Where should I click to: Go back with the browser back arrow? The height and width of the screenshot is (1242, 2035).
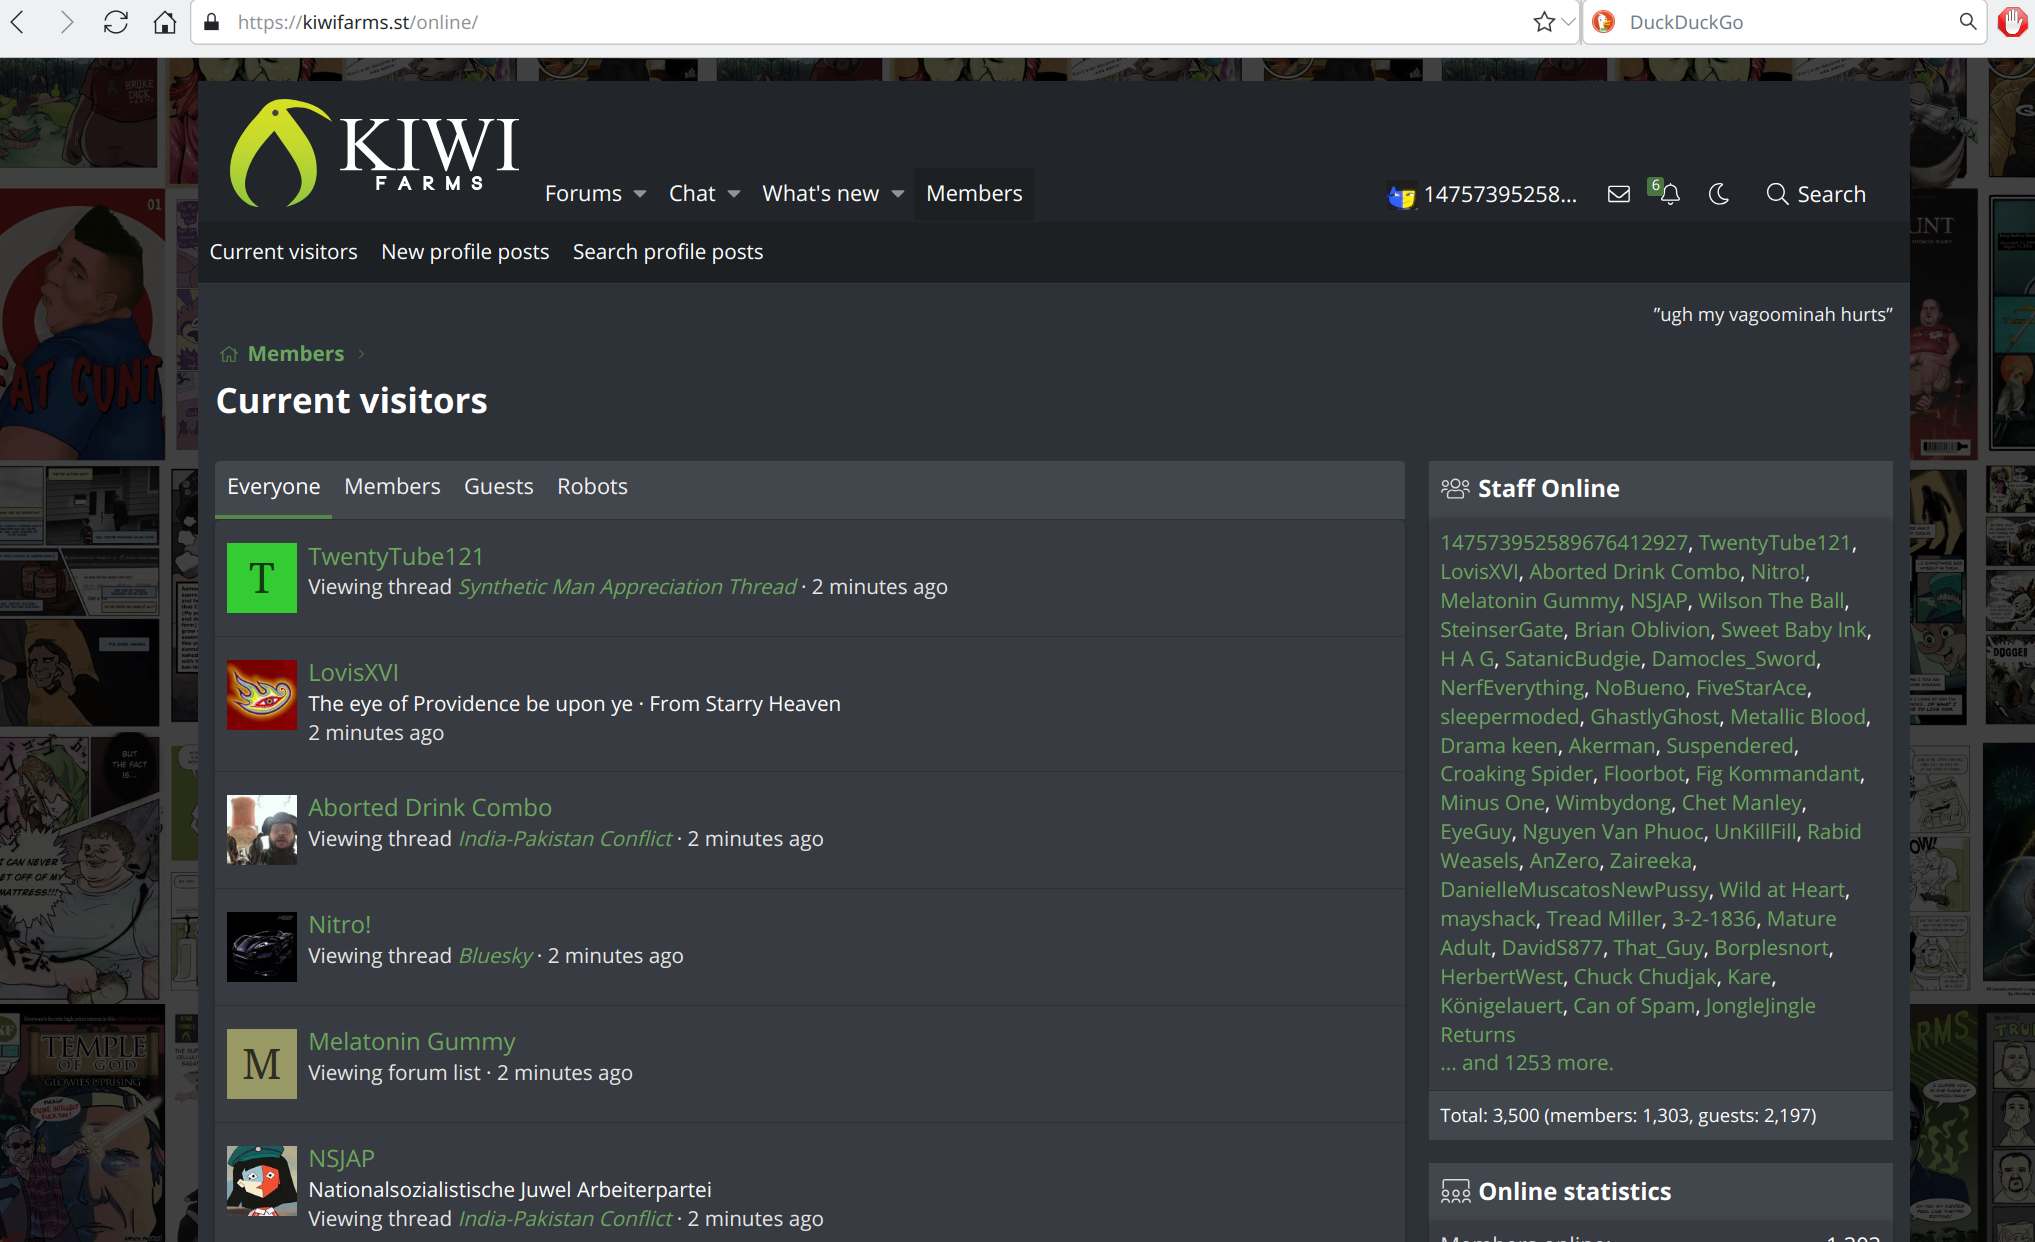click(18, 22)
